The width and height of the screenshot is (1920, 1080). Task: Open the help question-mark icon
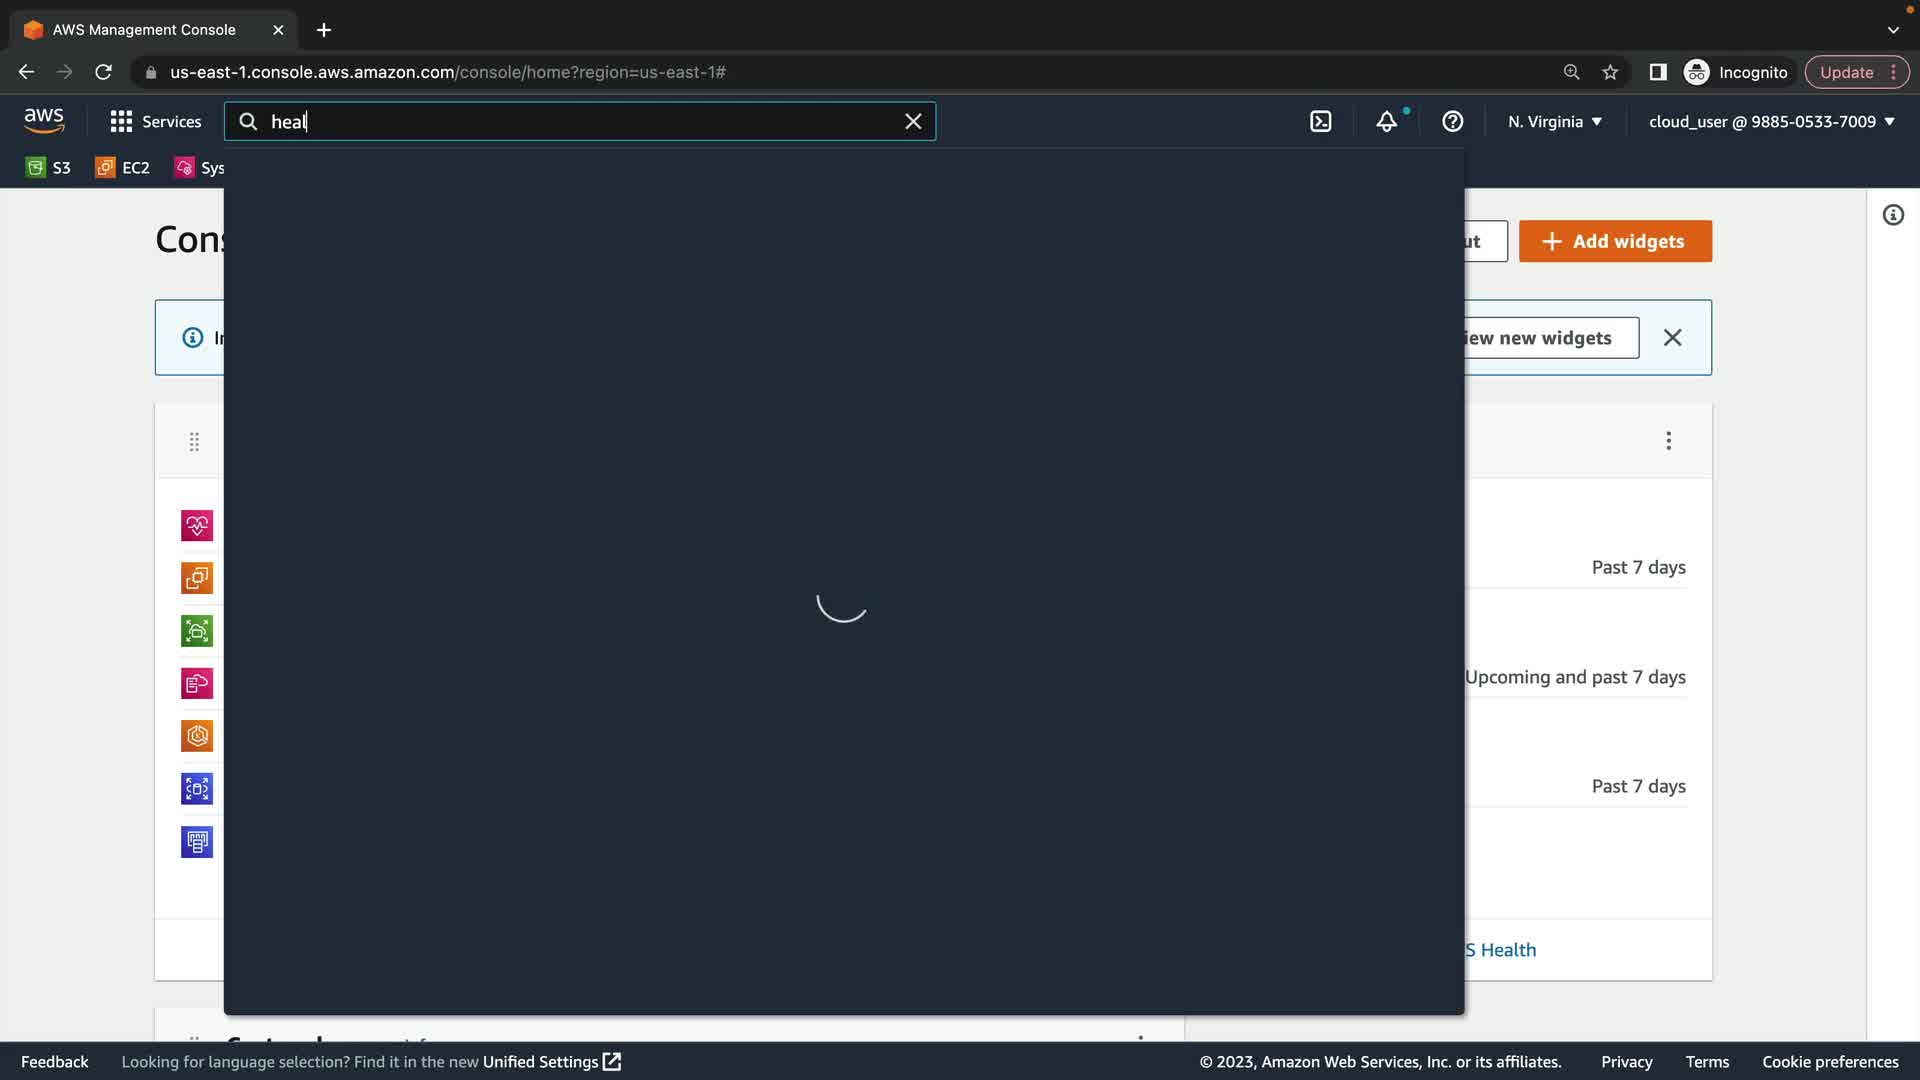[x=1452, y=122]
